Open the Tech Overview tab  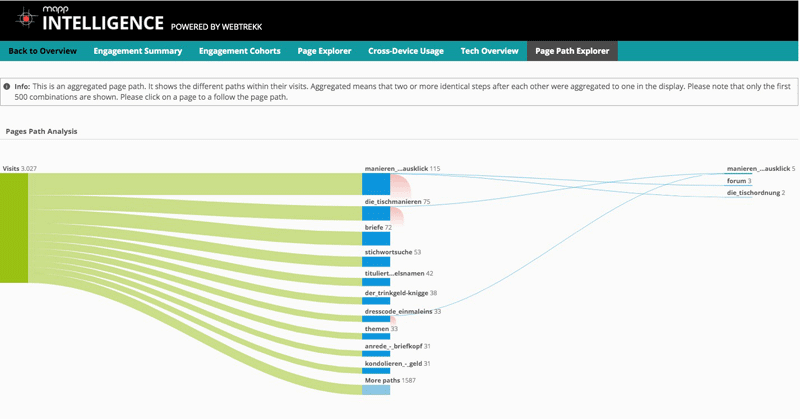[488, 51]
